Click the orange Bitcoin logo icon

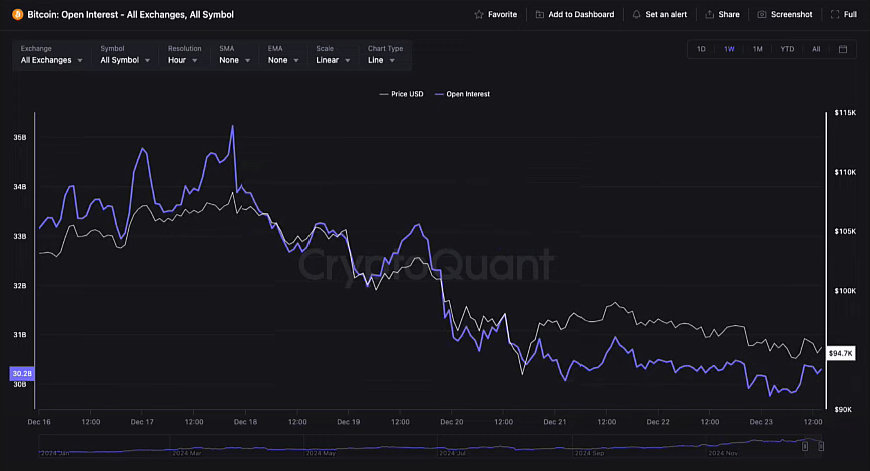click(17, 14)
